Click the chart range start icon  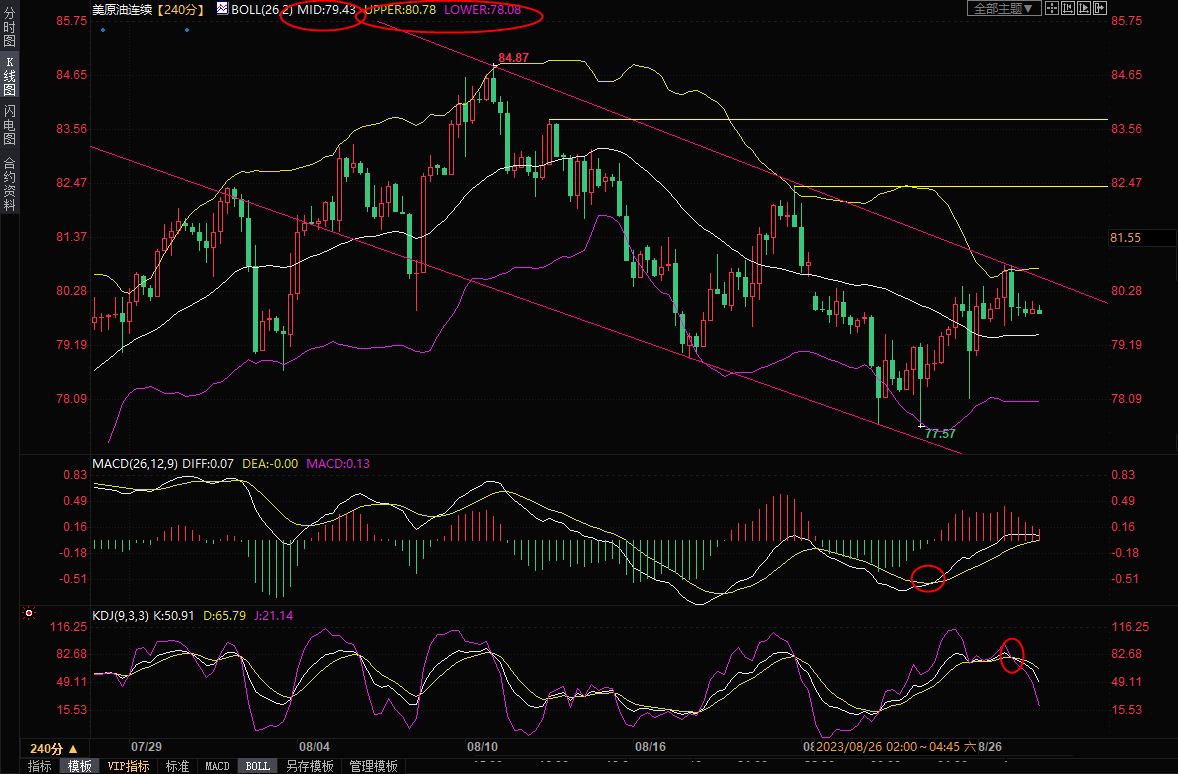1070,8
